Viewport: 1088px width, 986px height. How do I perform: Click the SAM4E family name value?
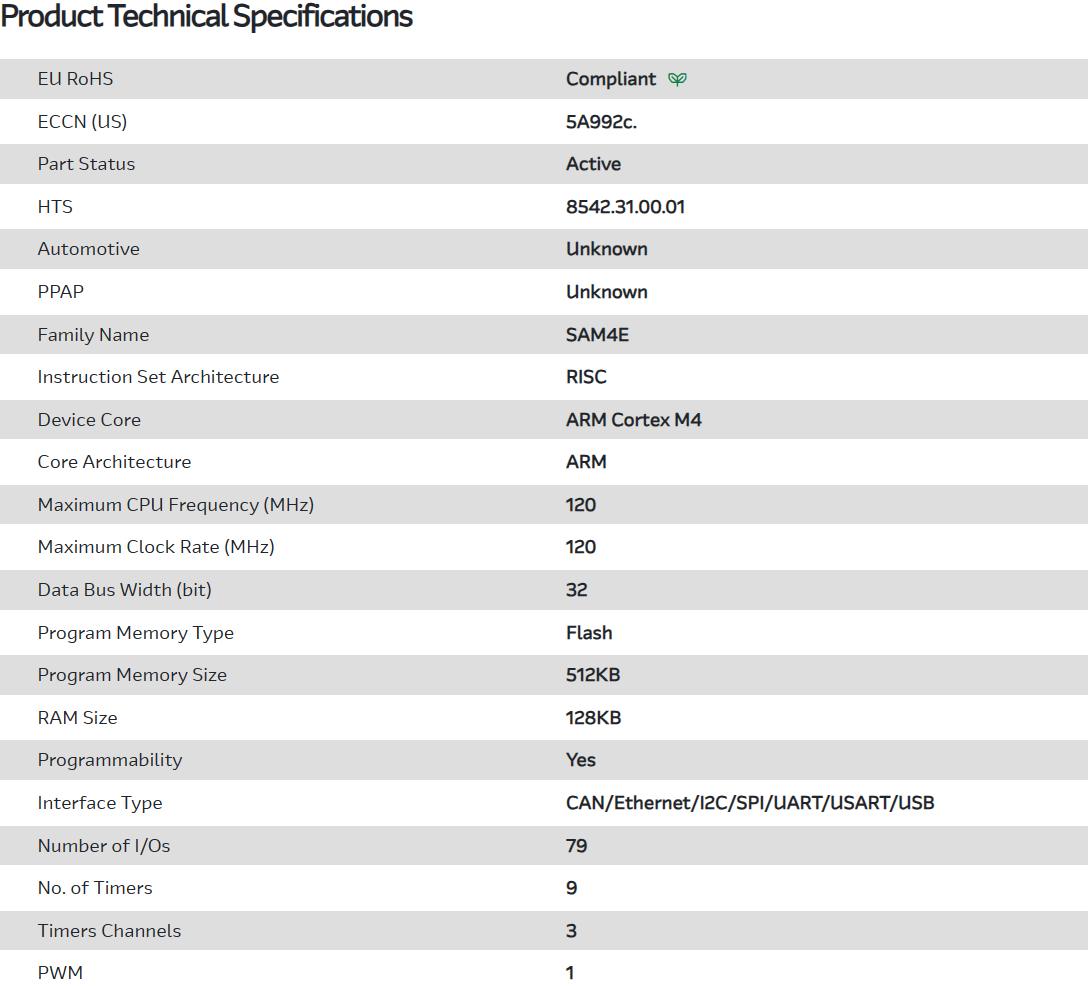597,335
